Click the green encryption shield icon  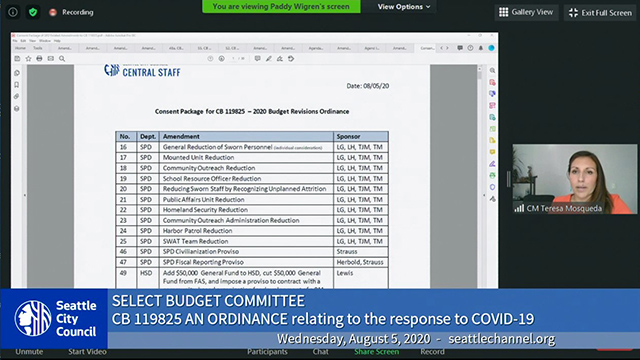click(33, 12)
